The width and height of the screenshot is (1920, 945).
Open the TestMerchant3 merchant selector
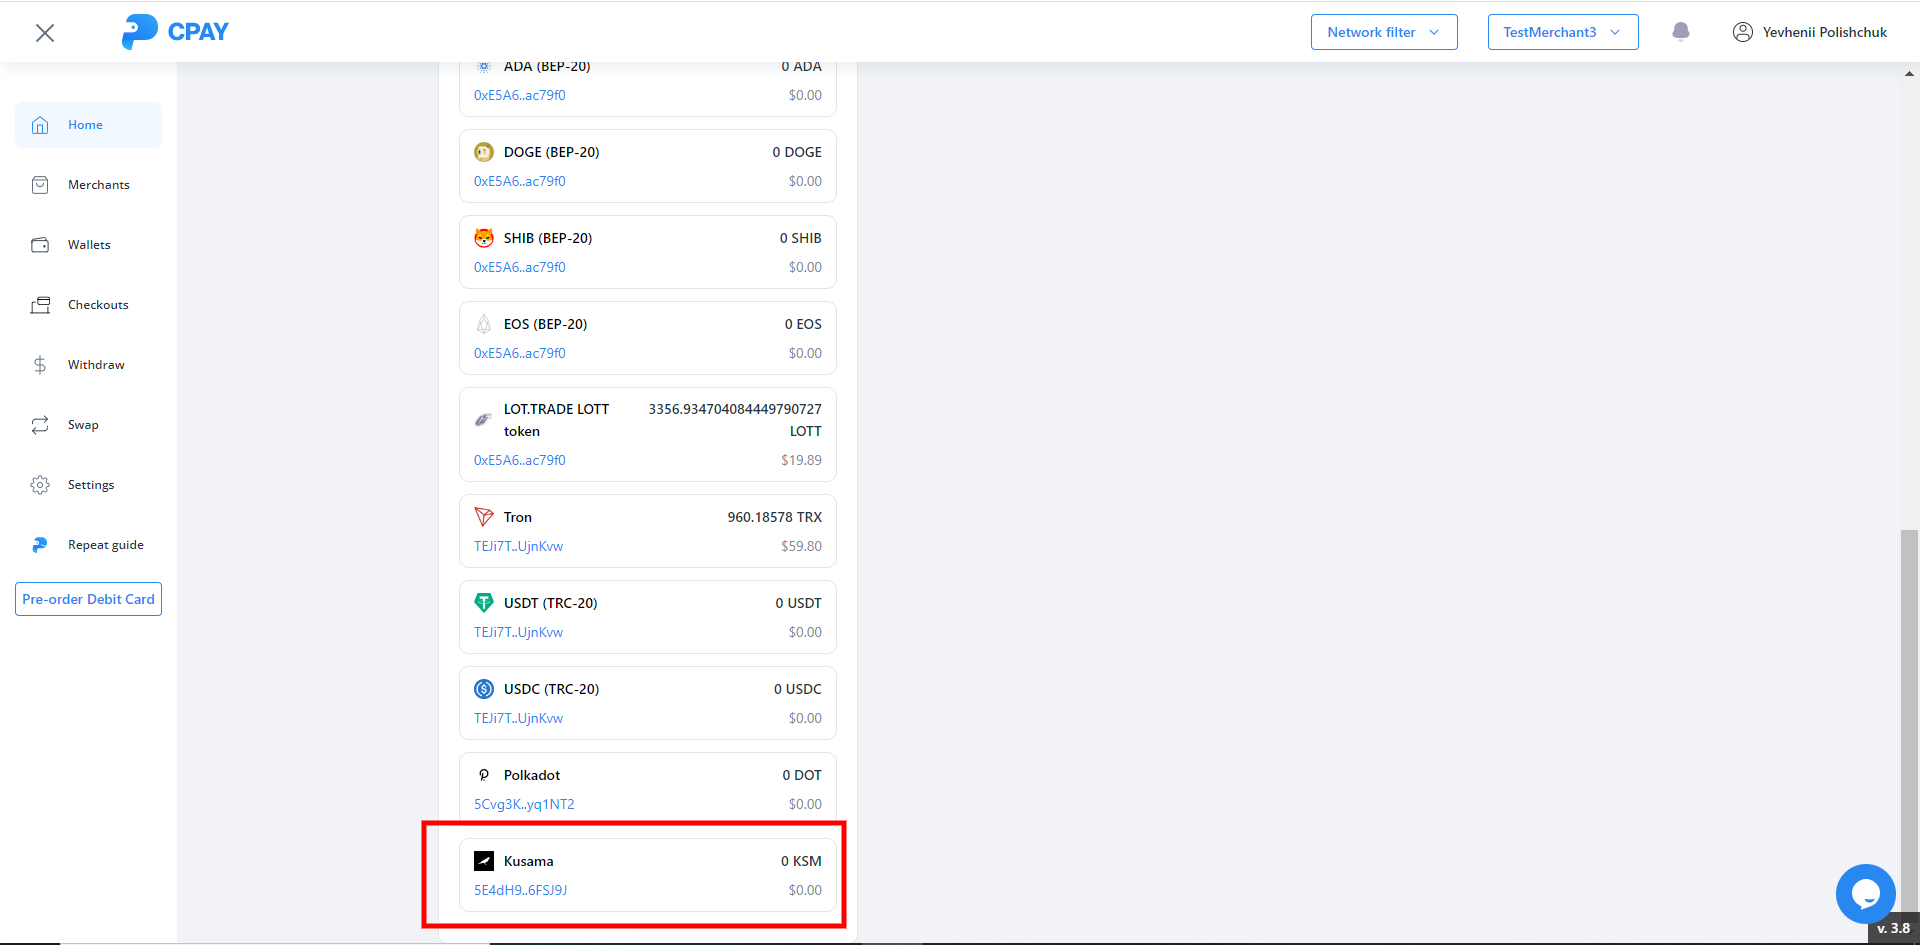[1562, 32]
